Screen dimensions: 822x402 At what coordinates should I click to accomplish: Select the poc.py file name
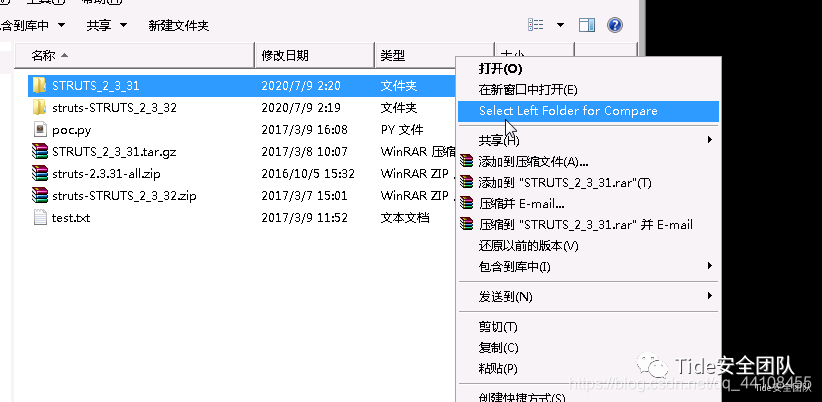(71, 130)
